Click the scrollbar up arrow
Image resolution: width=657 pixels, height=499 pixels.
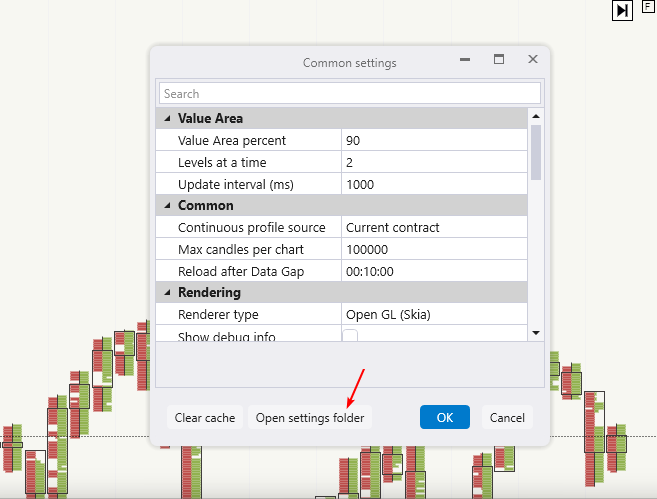point(536,117)
